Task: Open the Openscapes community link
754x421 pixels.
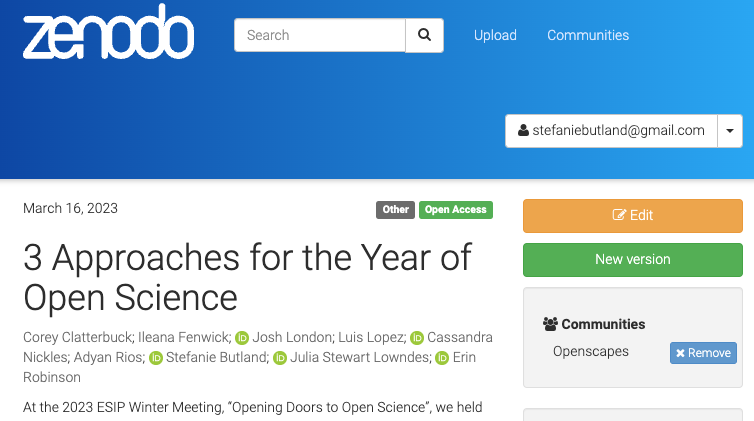Action: (590, 352)
